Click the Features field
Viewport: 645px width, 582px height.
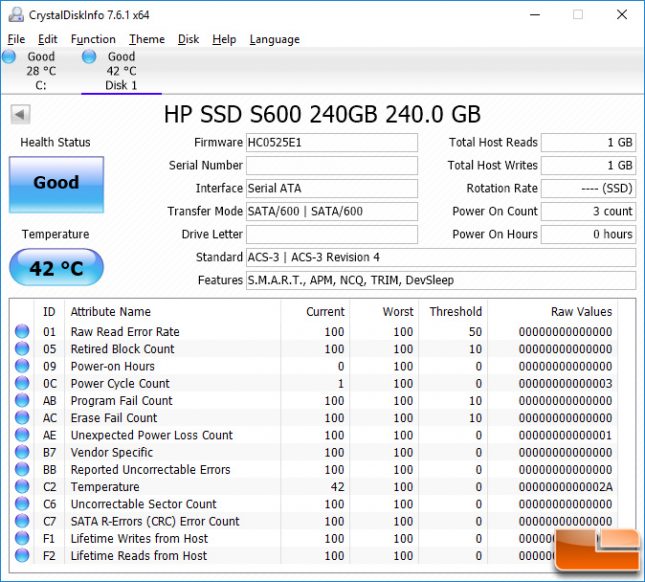coord(441,281)
